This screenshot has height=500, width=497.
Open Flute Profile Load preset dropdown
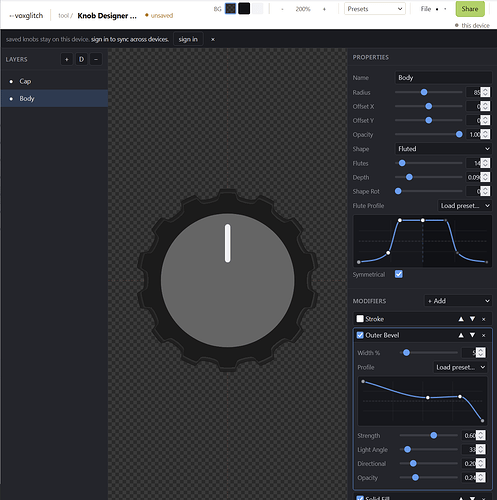(x=465, y=206)
